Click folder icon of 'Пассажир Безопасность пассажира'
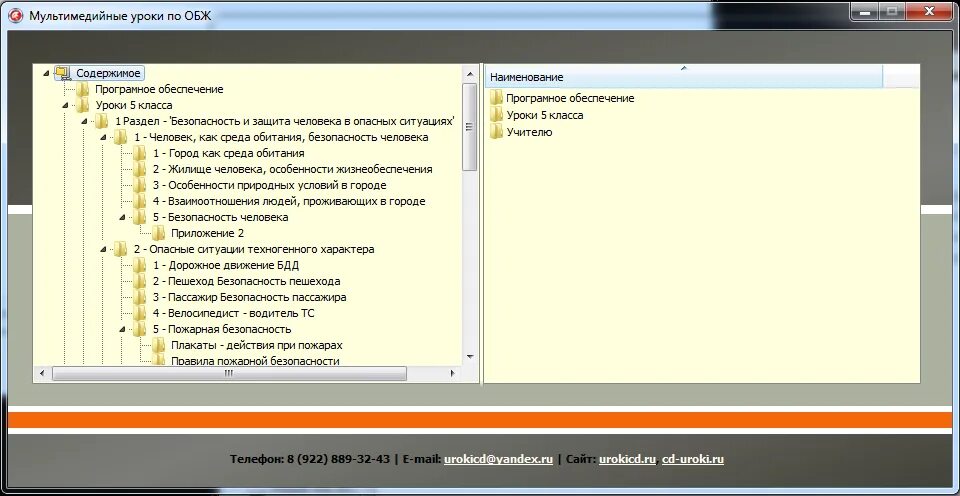This screenshot has width=960, height=496. coord(140,297)
